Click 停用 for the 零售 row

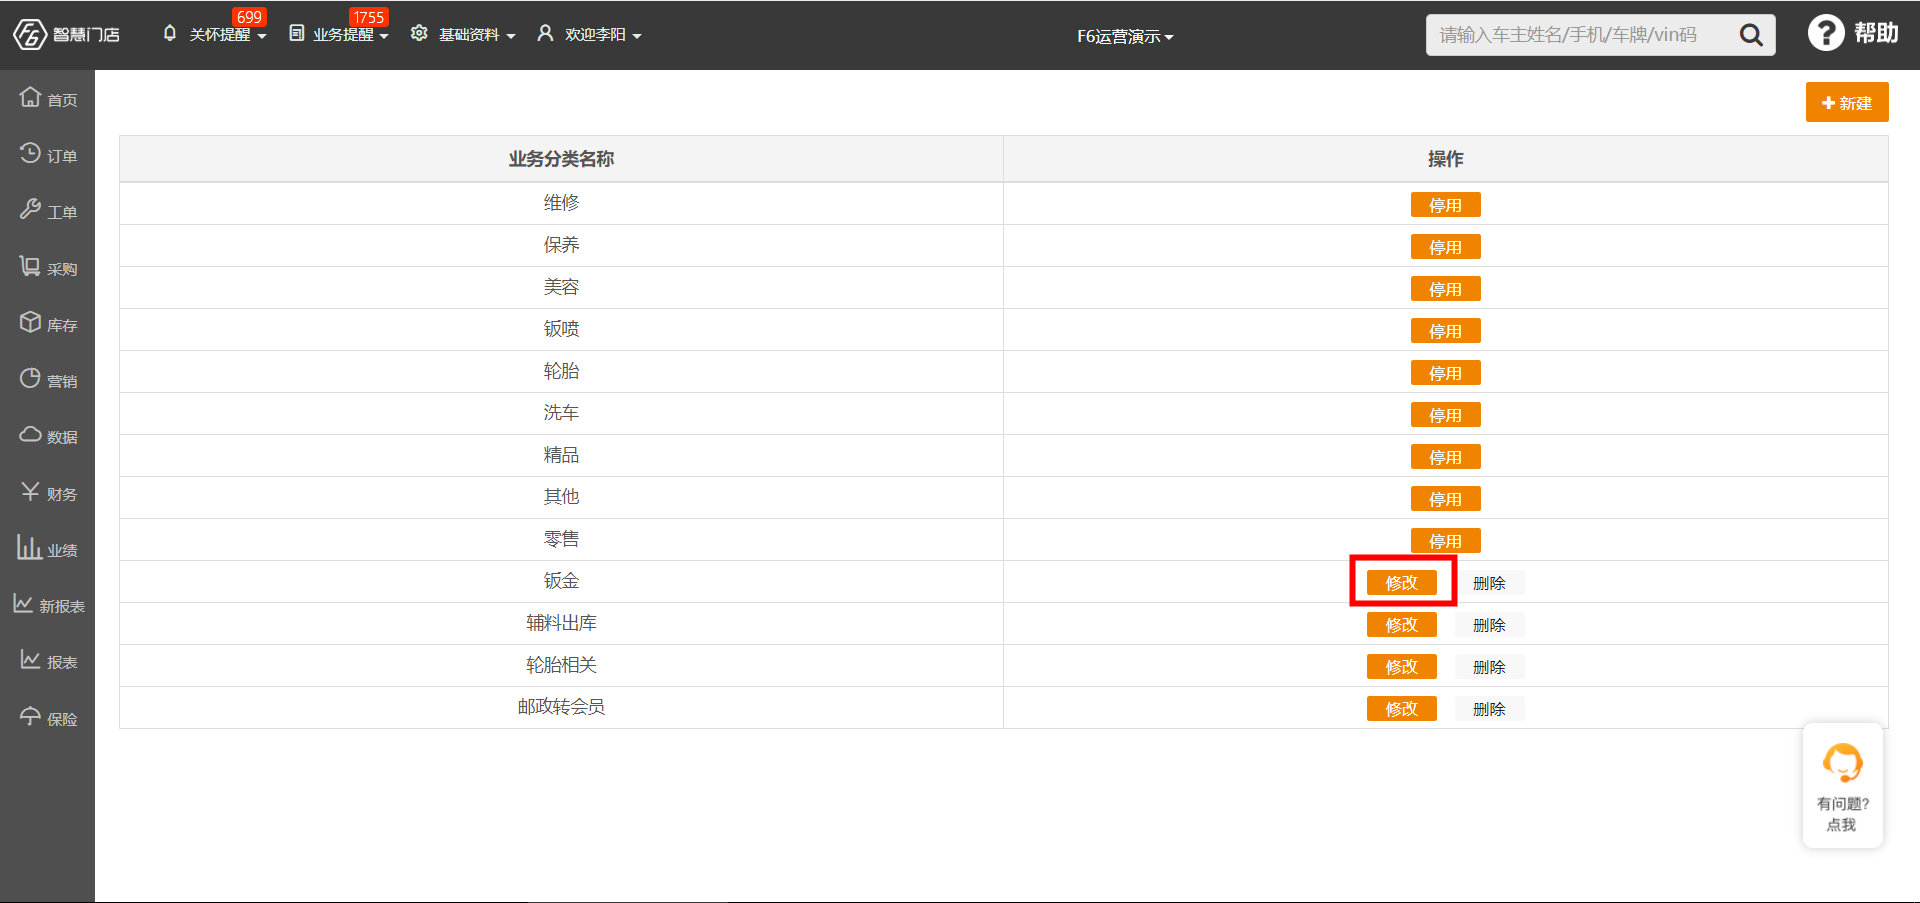1445,541
